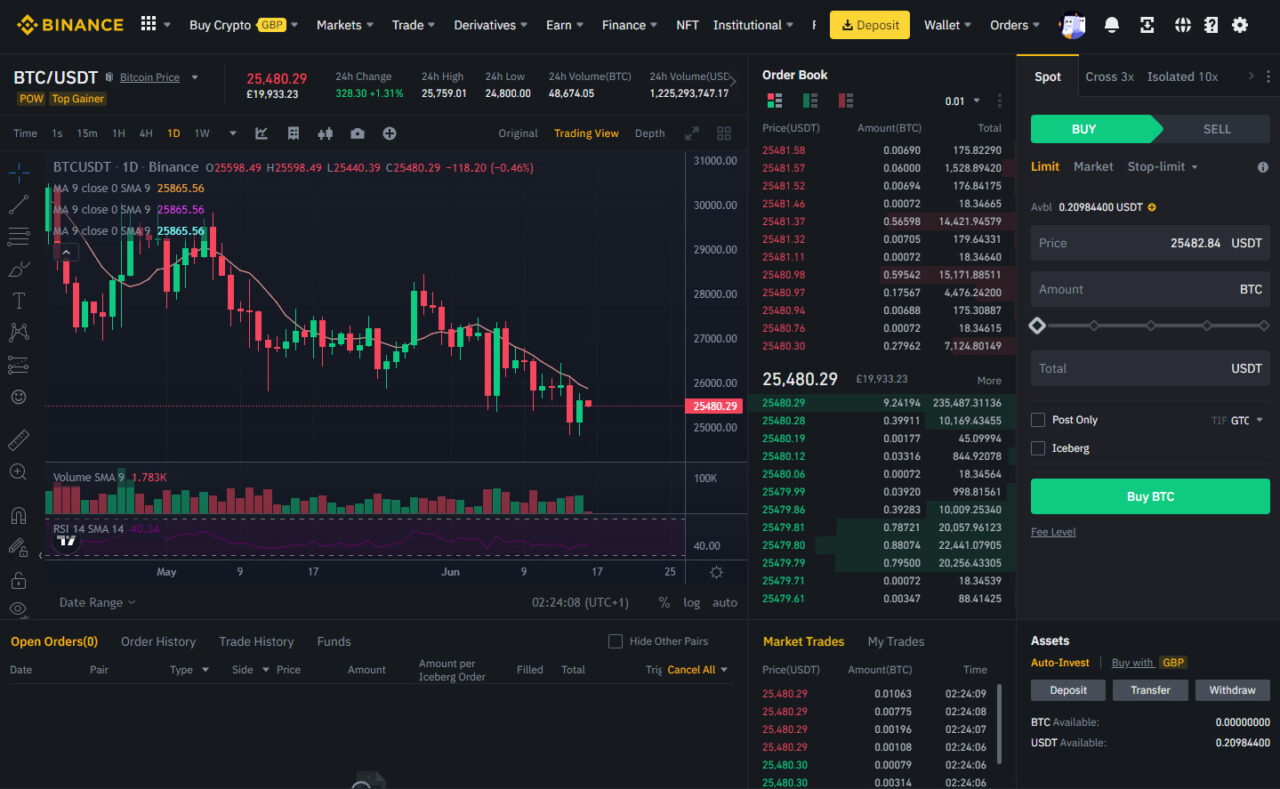The height and width of the screenshot is (789, 1280).
Task: Open the Markets menu
Action: pyautogui.click(x=344, y=25)
